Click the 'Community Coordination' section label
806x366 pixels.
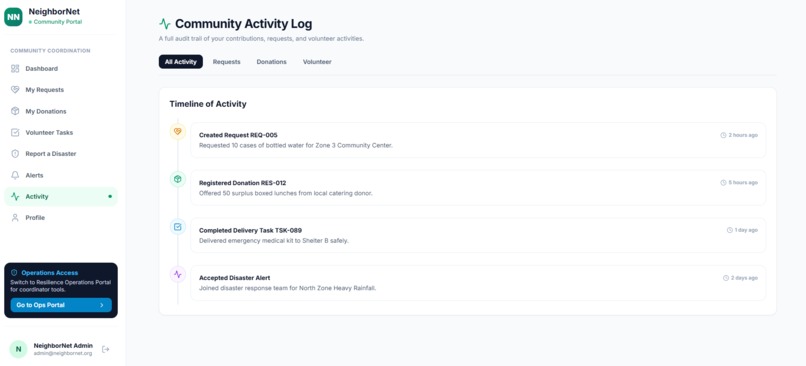(x=50, y=51)
